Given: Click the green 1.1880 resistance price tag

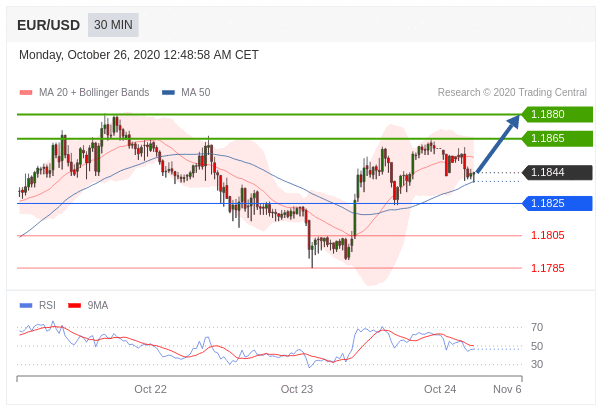Looking at the screenshot, I should (x=557, y=114).
